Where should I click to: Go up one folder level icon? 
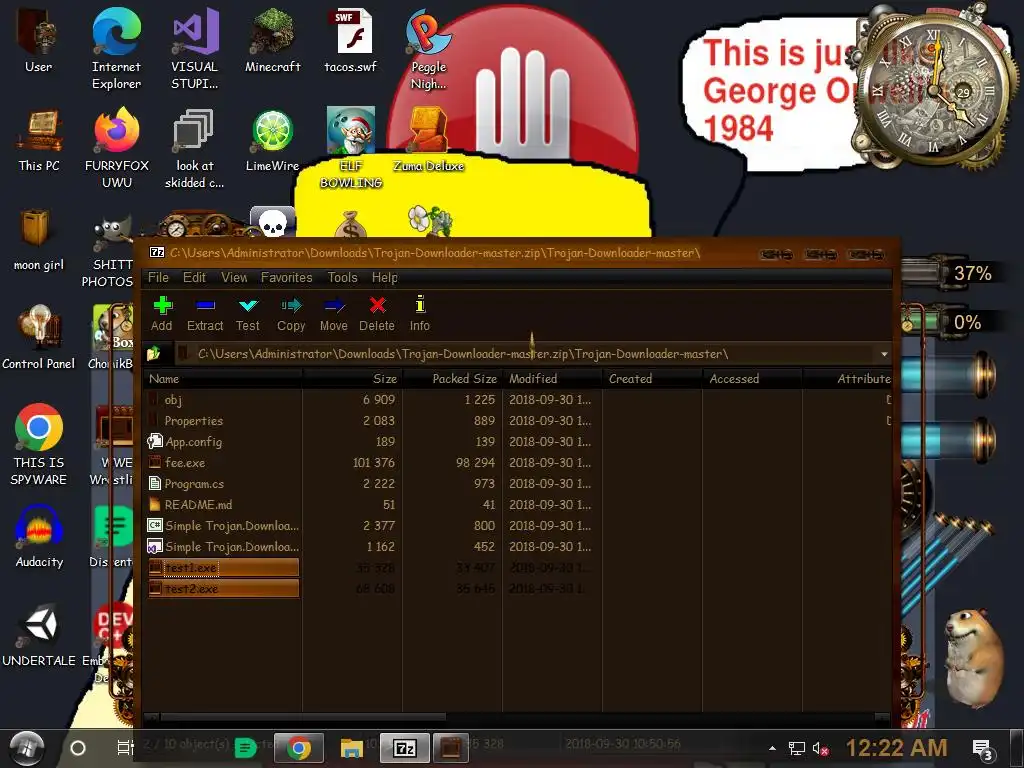pyautogui.click(x=154, y=354)
